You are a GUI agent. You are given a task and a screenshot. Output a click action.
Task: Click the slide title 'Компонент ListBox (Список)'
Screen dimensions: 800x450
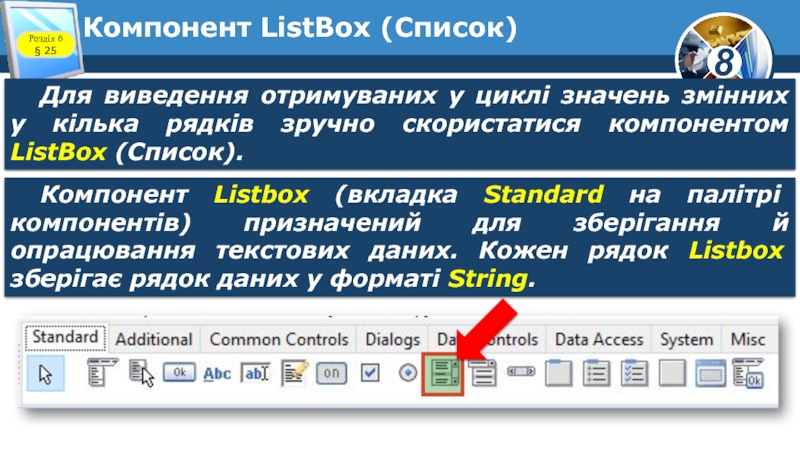click(x=300, y=27)
